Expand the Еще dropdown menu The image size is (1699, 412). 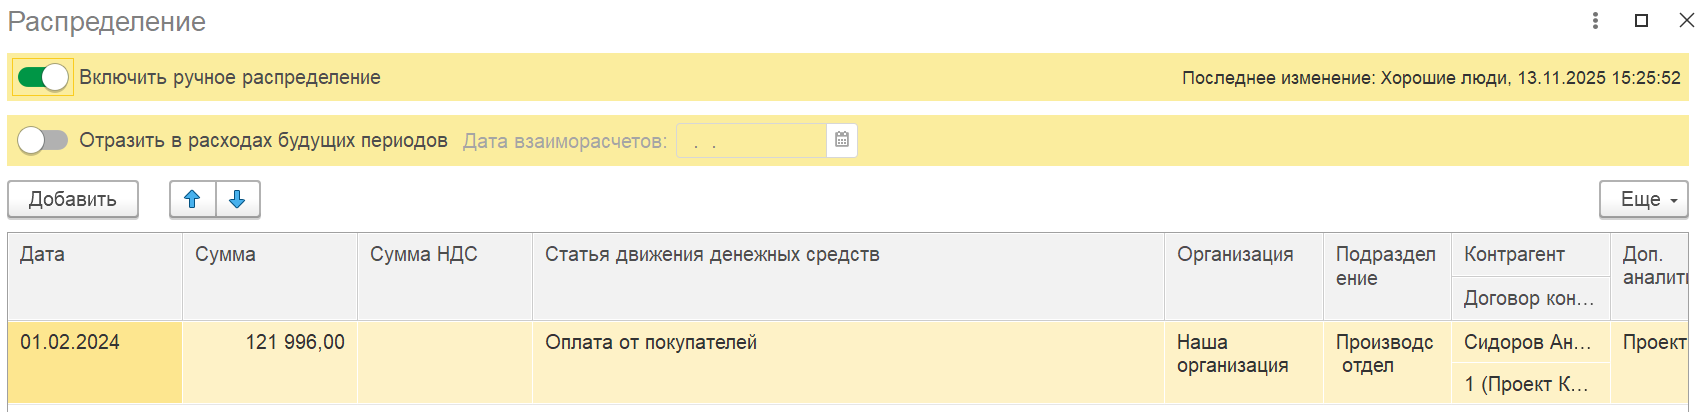tap(1644, 199)
